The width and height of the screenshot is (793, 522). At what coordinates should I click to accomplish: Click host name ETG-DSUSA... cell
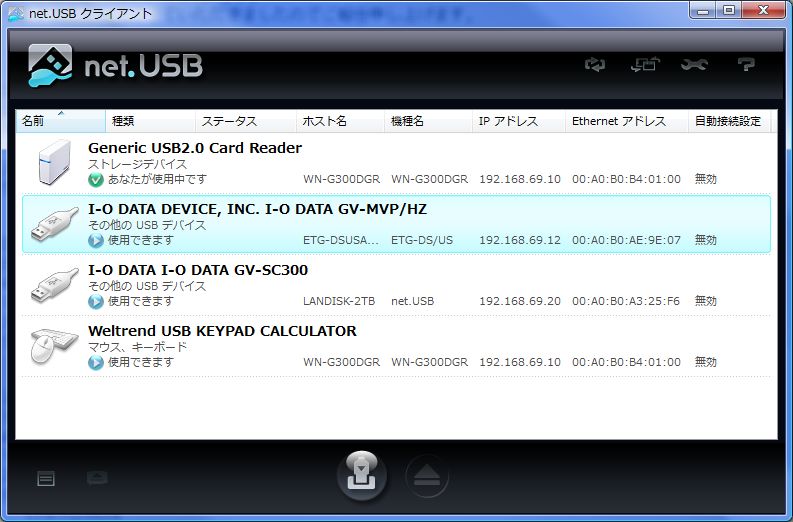coord(341,240)
